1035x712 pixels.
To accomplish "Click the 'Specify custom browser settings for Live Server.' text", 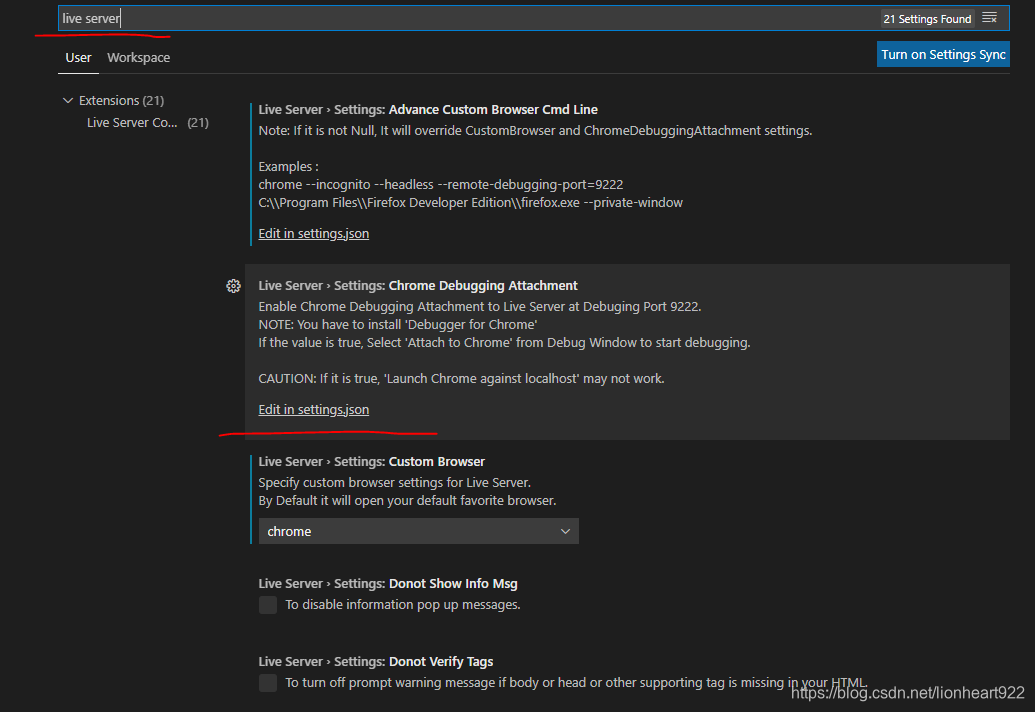I will tap(395, 482).
